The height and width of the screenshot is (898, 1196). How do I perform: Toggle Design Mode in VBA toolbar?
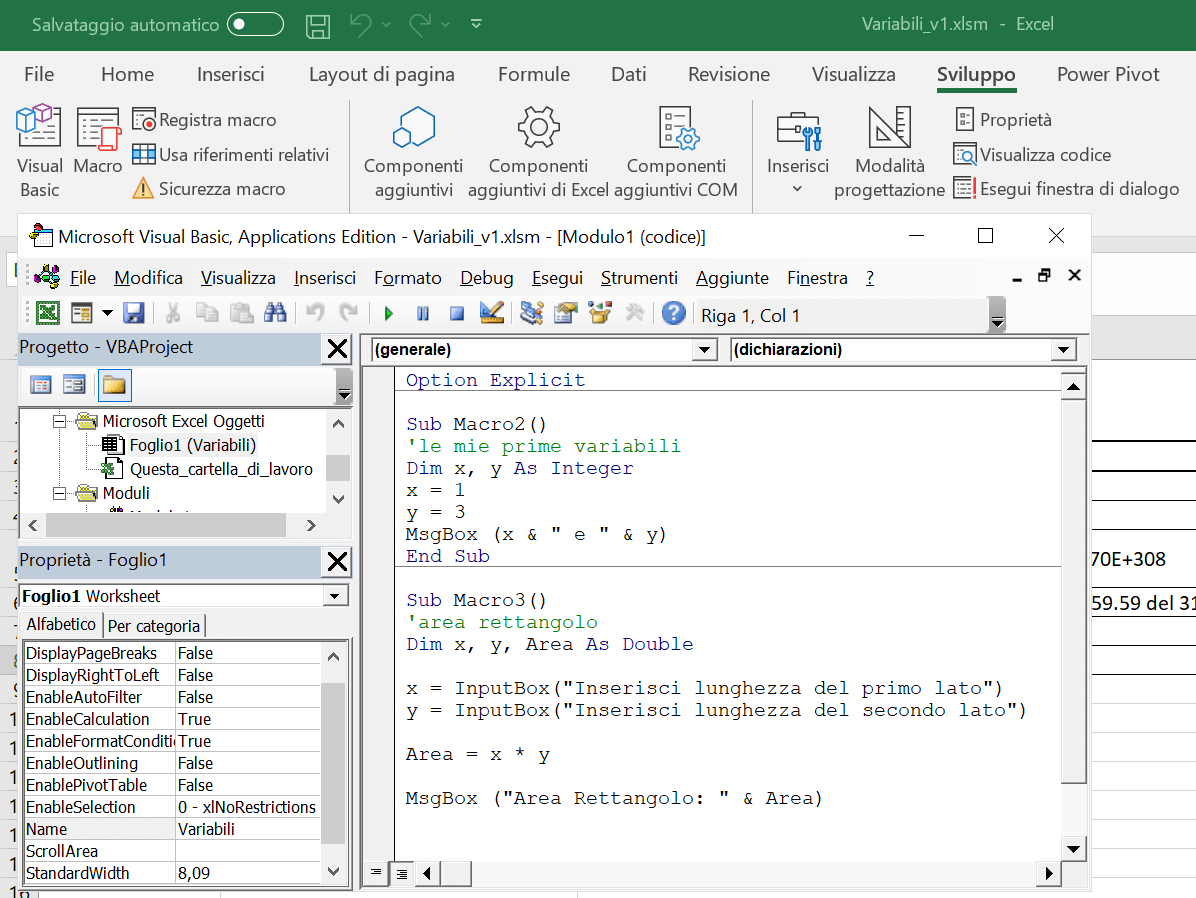(492, 313)
